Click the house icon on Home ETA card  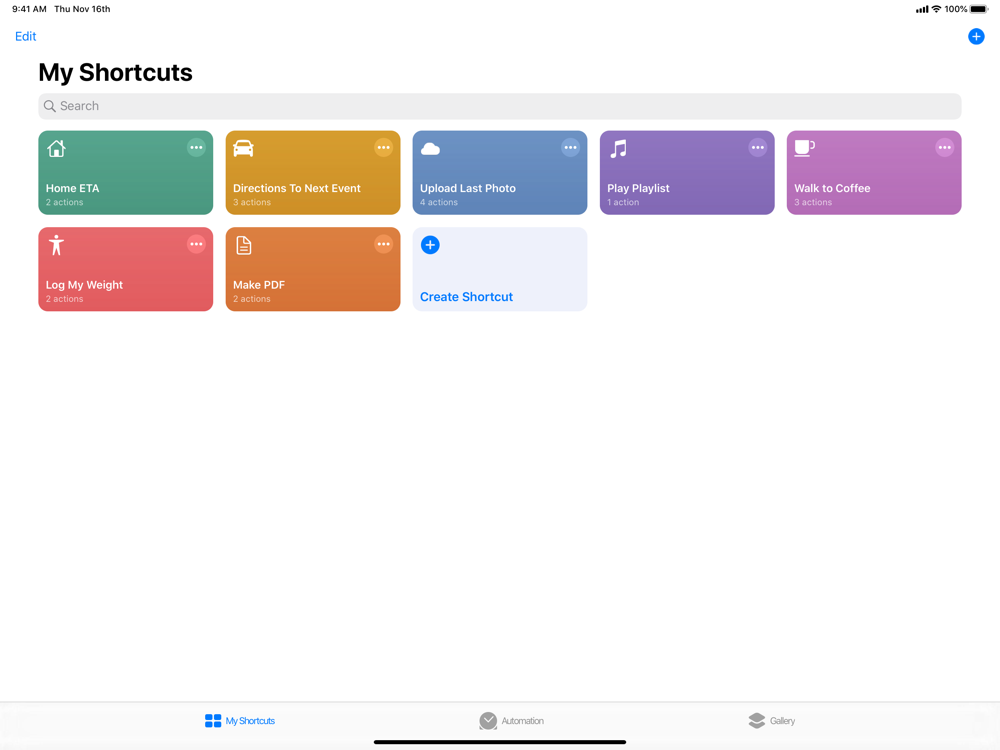[56, 149]
